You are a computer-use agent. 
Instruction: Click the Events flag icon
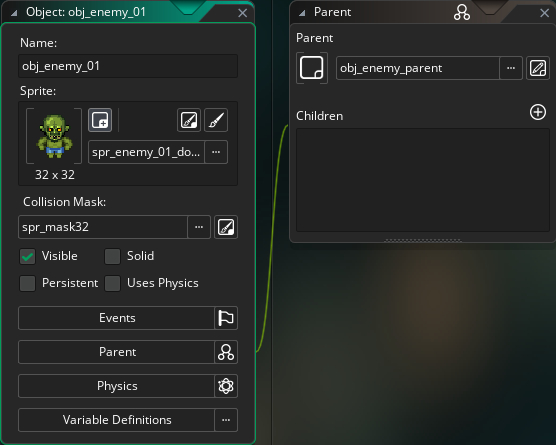click(x=226, y=318)
